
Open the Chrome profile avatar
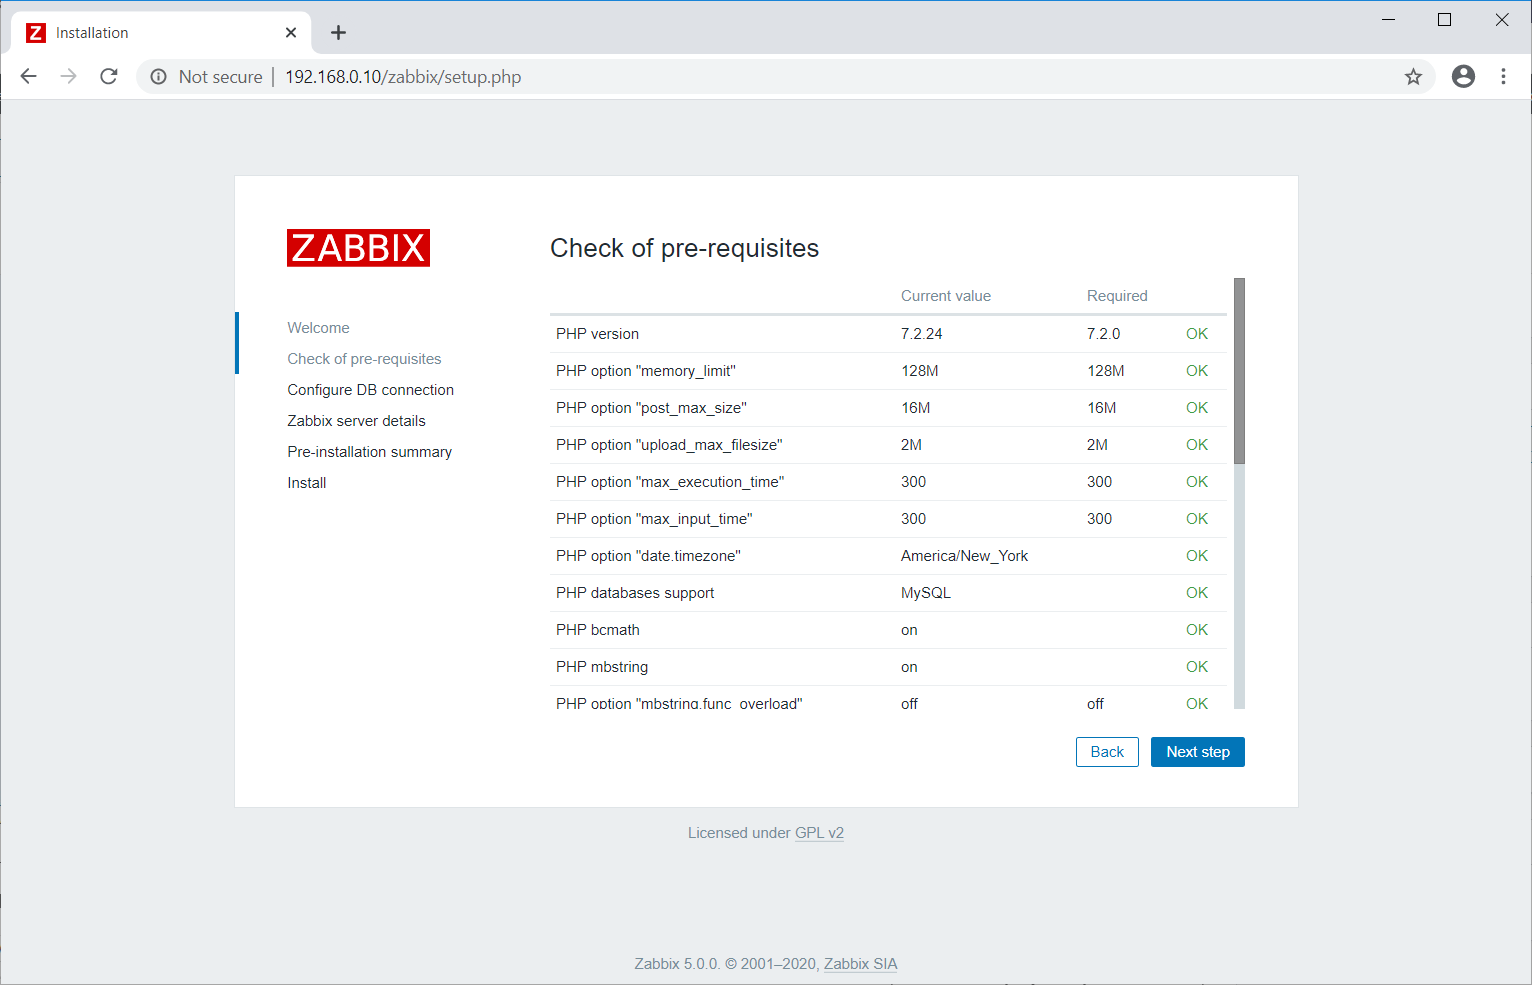point(1463,77)
